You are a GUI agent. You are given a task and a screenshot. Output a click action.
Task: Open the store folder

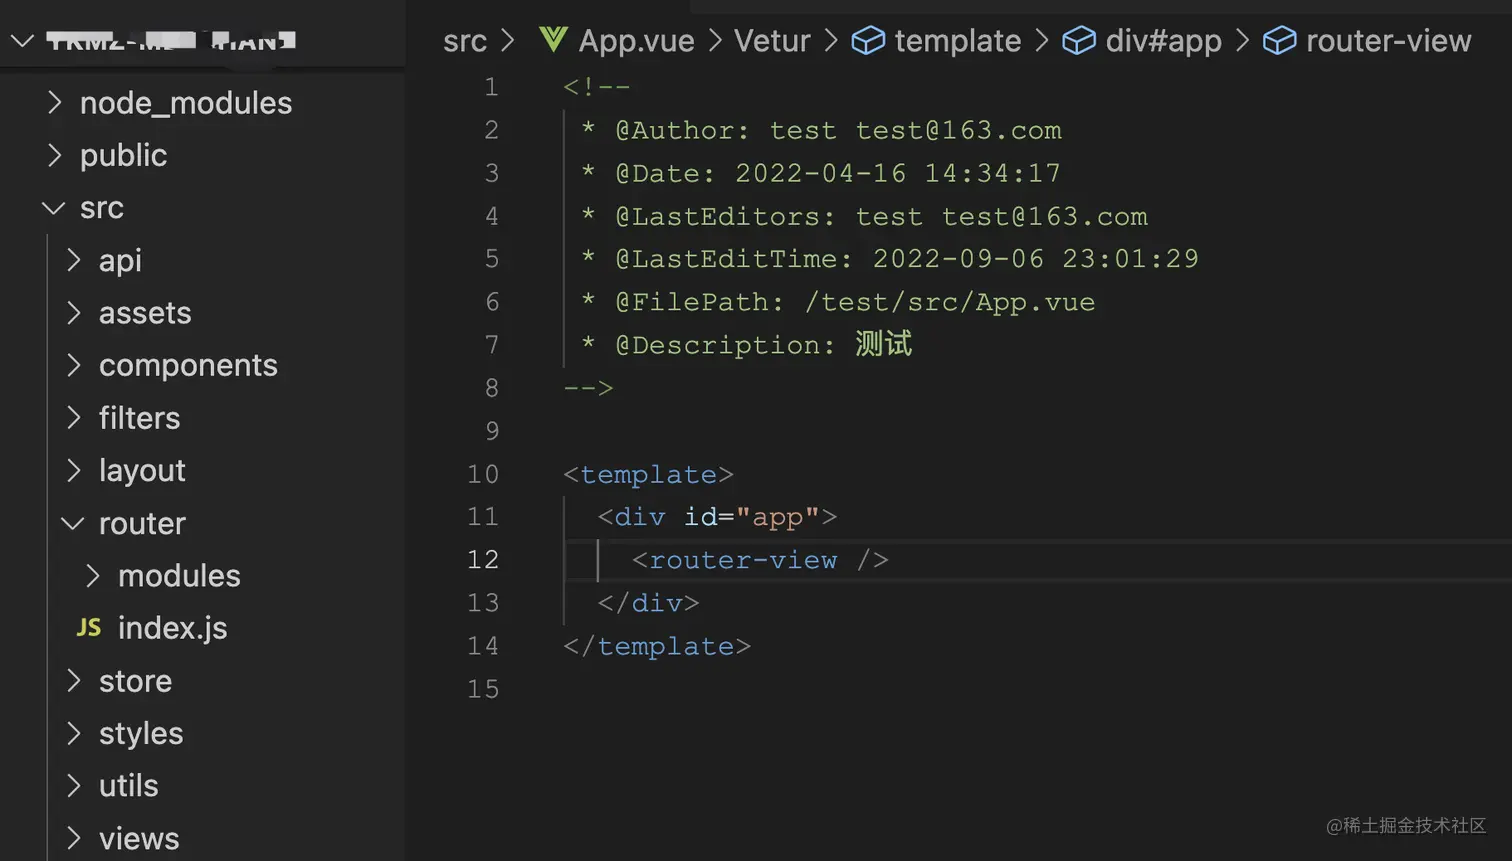[x=135, y=681]
